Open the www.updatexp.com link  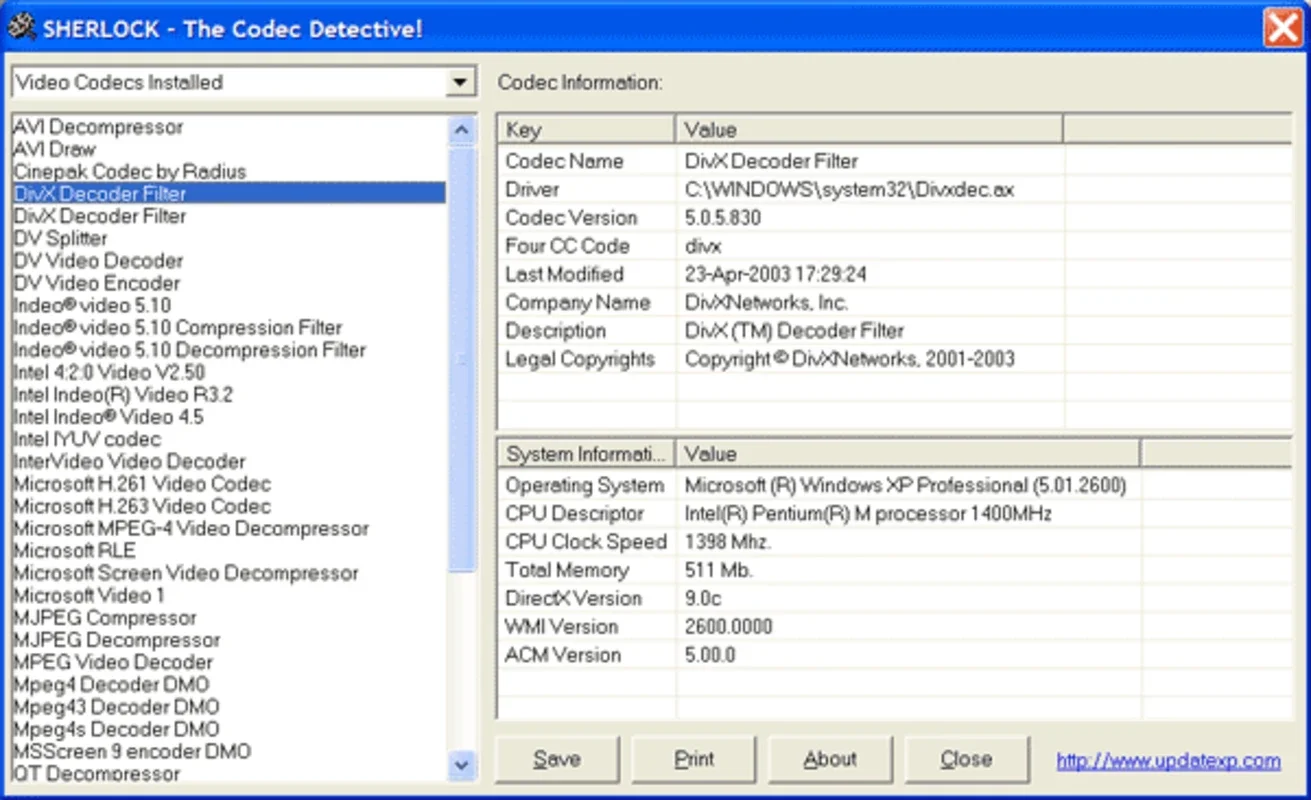(x=1168, y=761)
